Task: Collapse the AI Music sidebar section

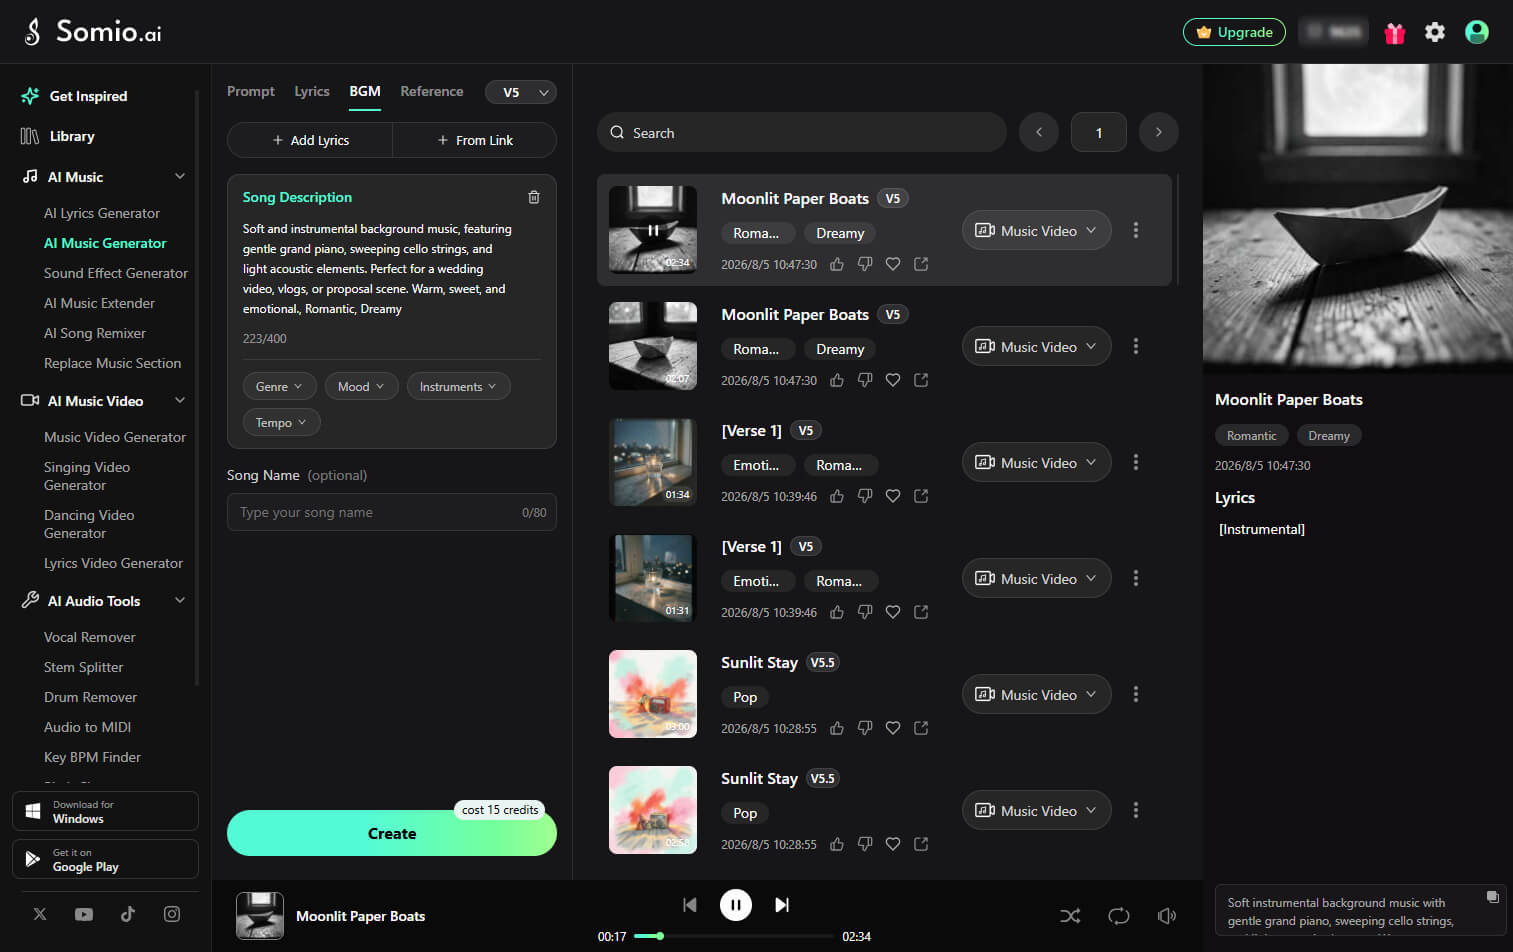Action: [180, 176]
